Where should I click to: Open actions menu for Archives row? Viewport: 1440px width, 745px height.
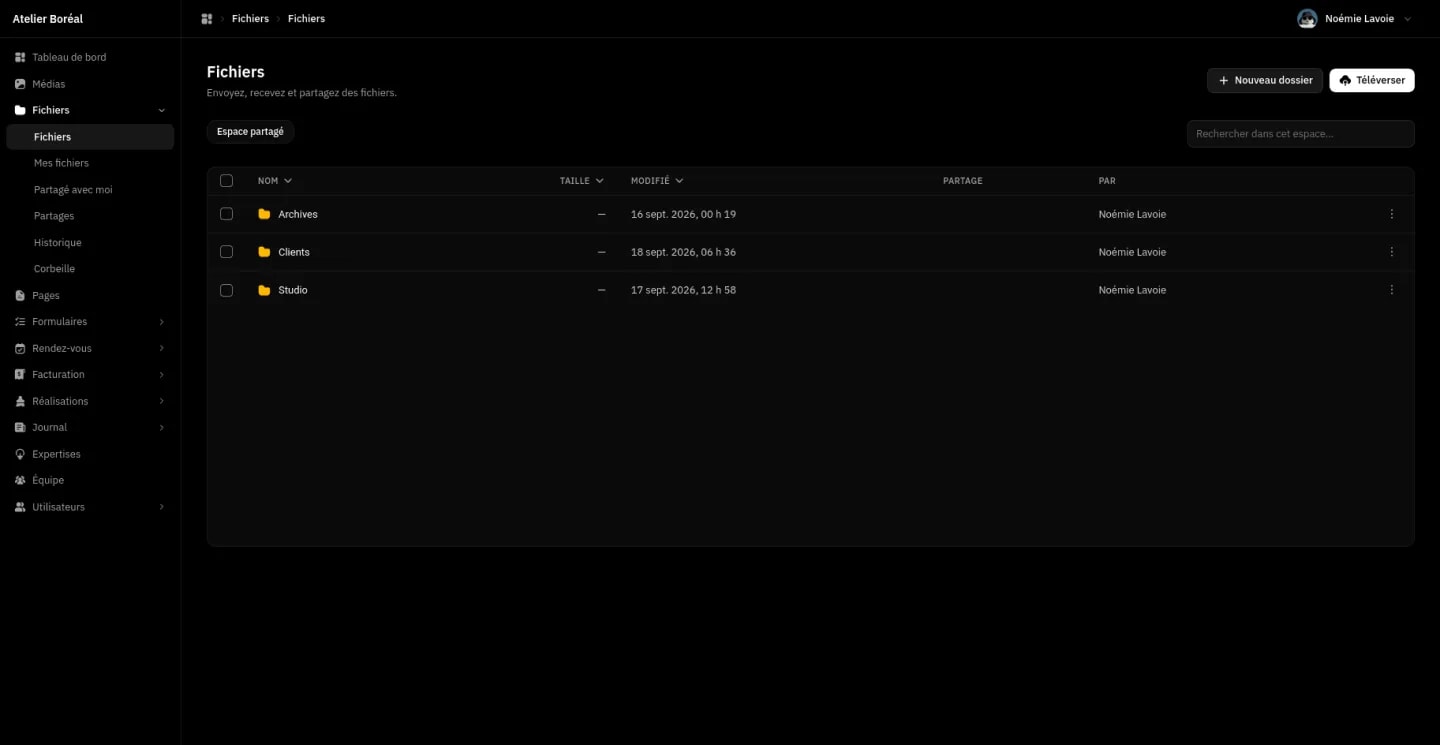point(1392,214)
